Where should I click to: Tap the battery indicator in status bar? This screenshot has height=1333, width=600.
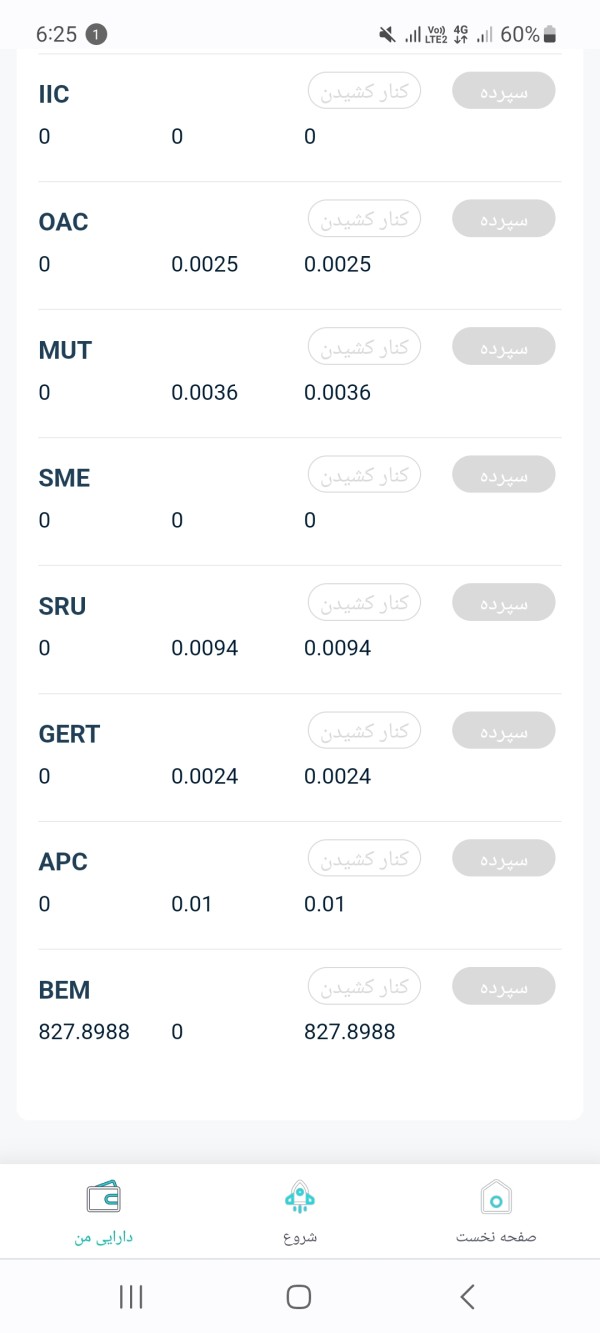[x=549, y=35]
